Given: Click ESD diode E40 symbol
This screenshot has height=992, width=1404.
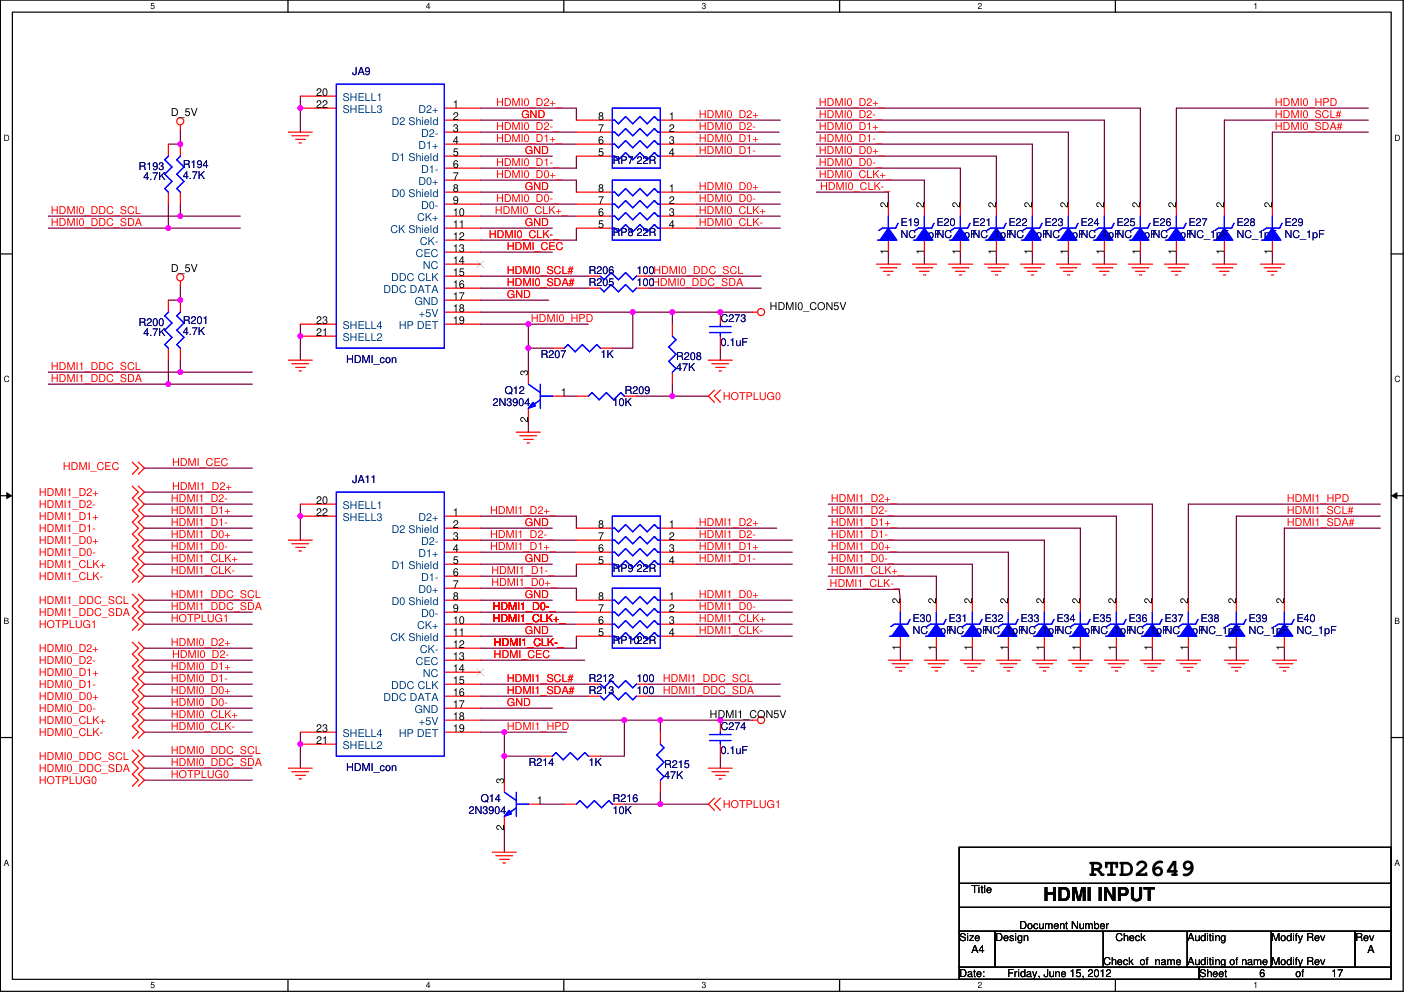Looking at the screenshot, I should [1283, 630].
